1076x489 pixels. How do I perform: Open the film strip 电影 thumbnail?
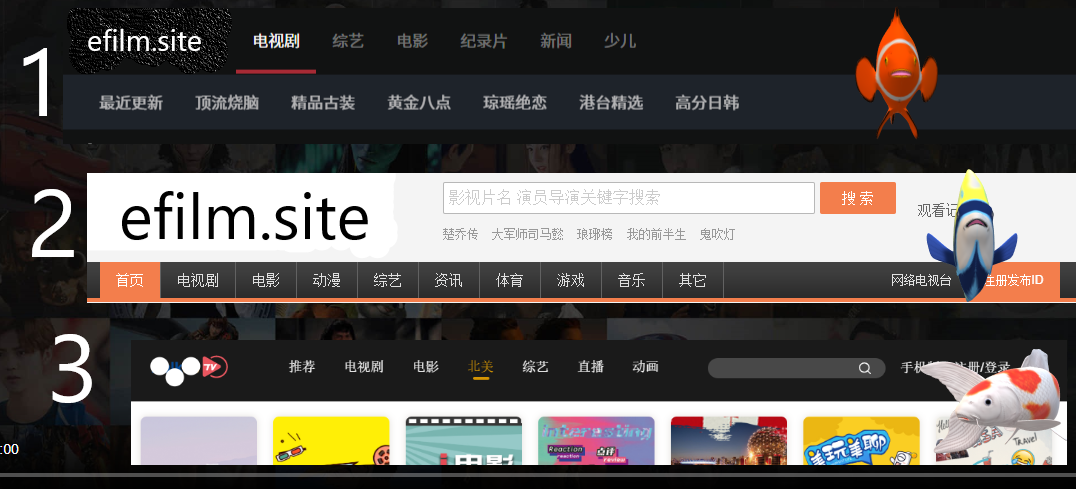point(463,441)
